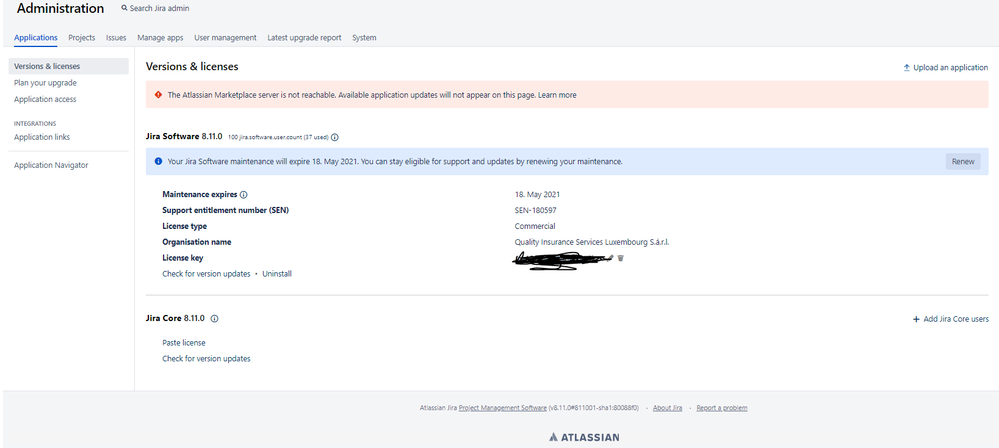Open the User management tab
The height and width of the screenshot is (448, 999).
(226, 38)
